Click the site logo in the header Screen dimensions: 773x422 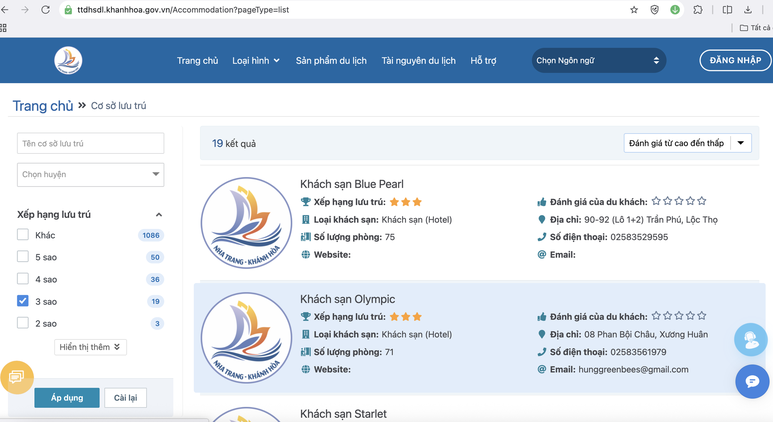[68, 61]
